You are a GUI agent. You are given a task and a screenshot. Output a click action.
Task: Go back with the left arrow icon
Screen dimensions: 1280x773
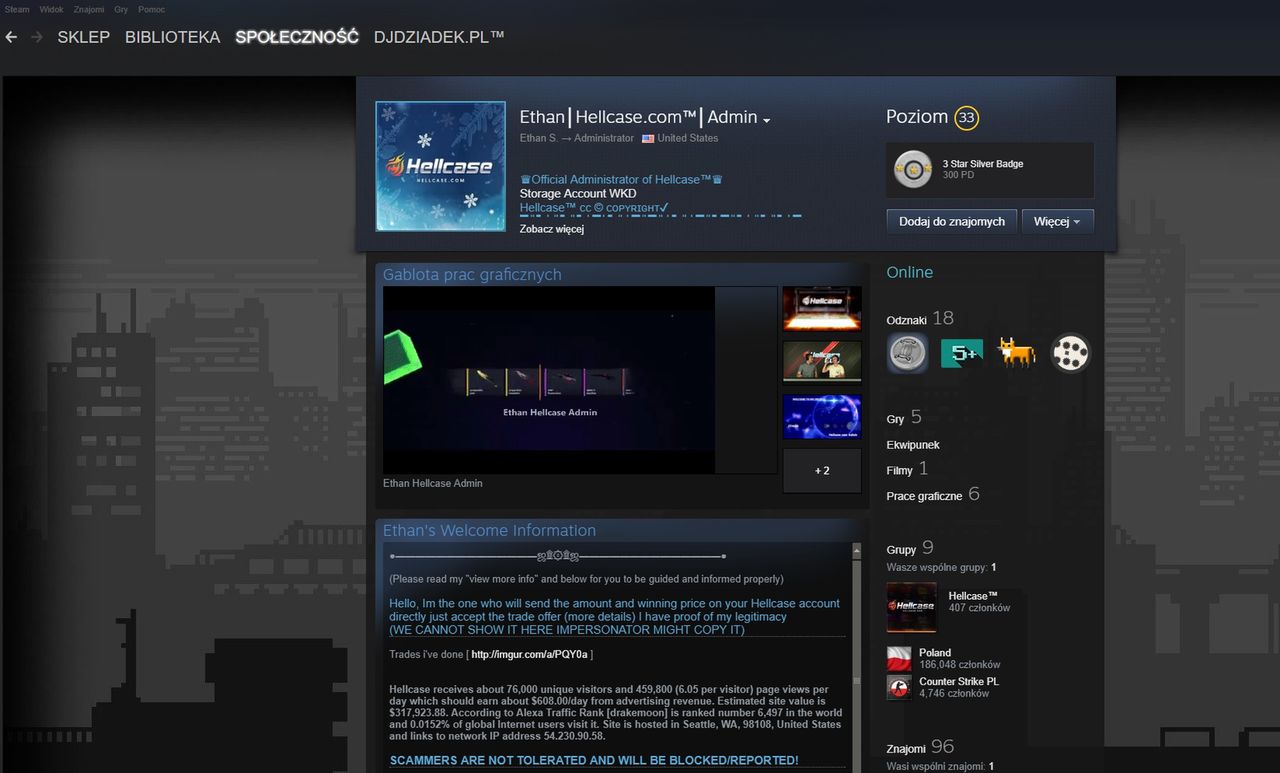point(11,37)
